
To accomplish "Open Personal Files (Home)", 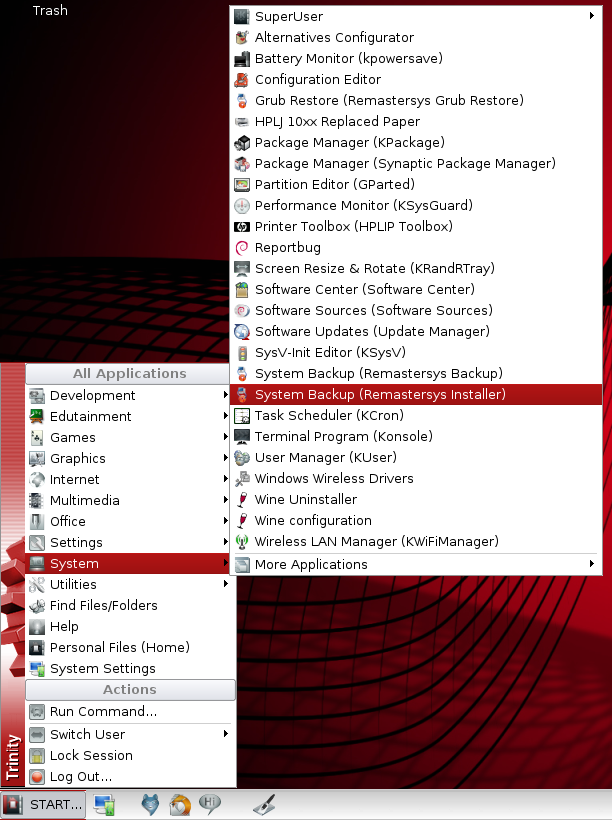I will coord(128,647).
